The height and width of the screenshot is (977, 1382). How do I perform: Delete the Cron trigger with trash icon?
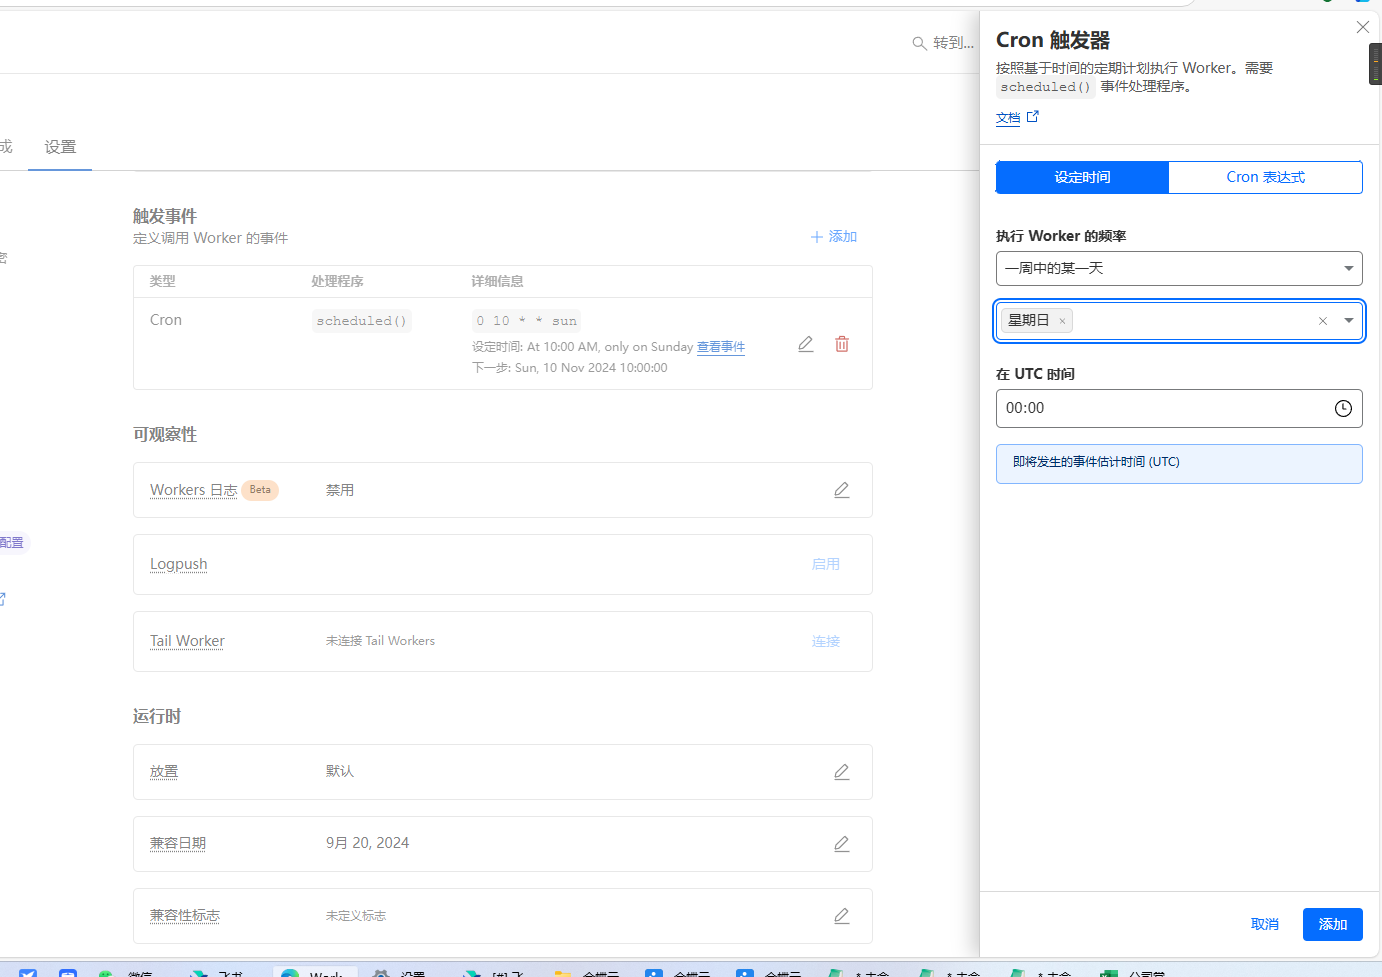coord(842,344)
